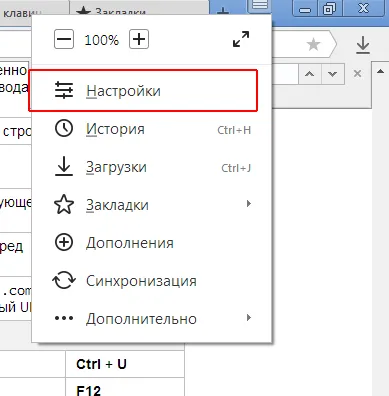The height and width of the screenshot is (396, 389).
Task: Enter fullscreen mode via arrows icon
Action: point(241,39)
